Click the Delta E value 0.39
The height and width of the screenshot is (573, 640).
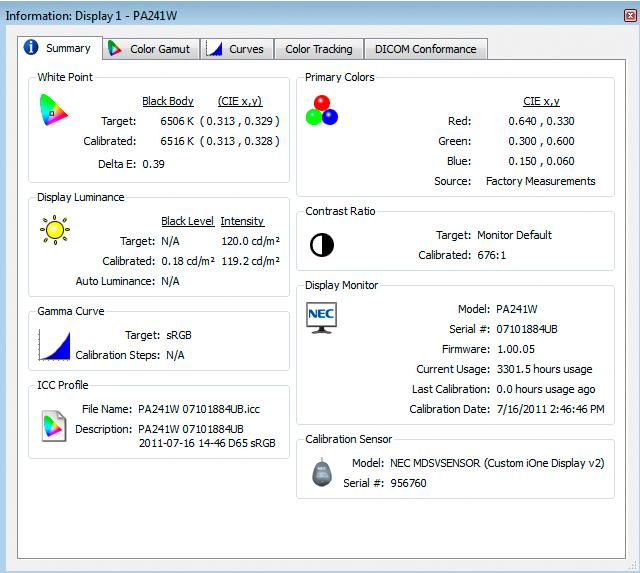(153, 164)
